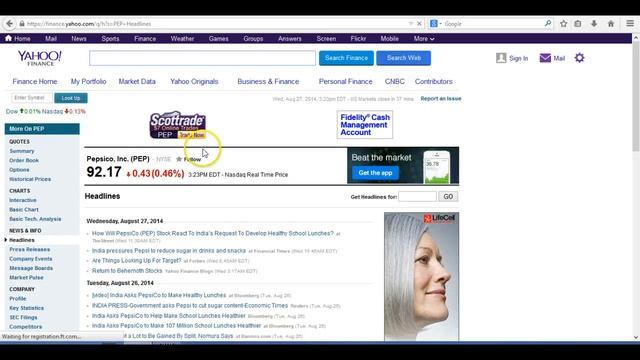
Task: Open Interactive chart link in sidebar
Action: tap(22, 200)
